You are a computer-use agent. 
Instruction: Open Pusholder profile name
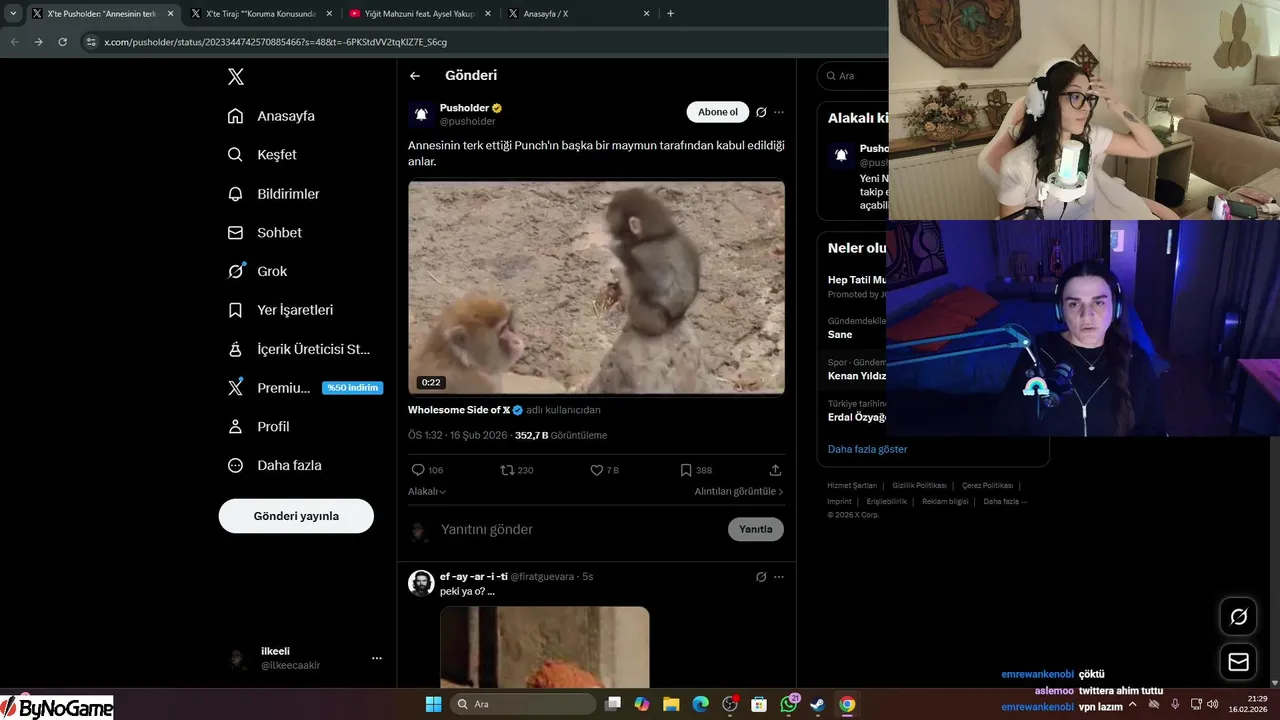[465, 108]
